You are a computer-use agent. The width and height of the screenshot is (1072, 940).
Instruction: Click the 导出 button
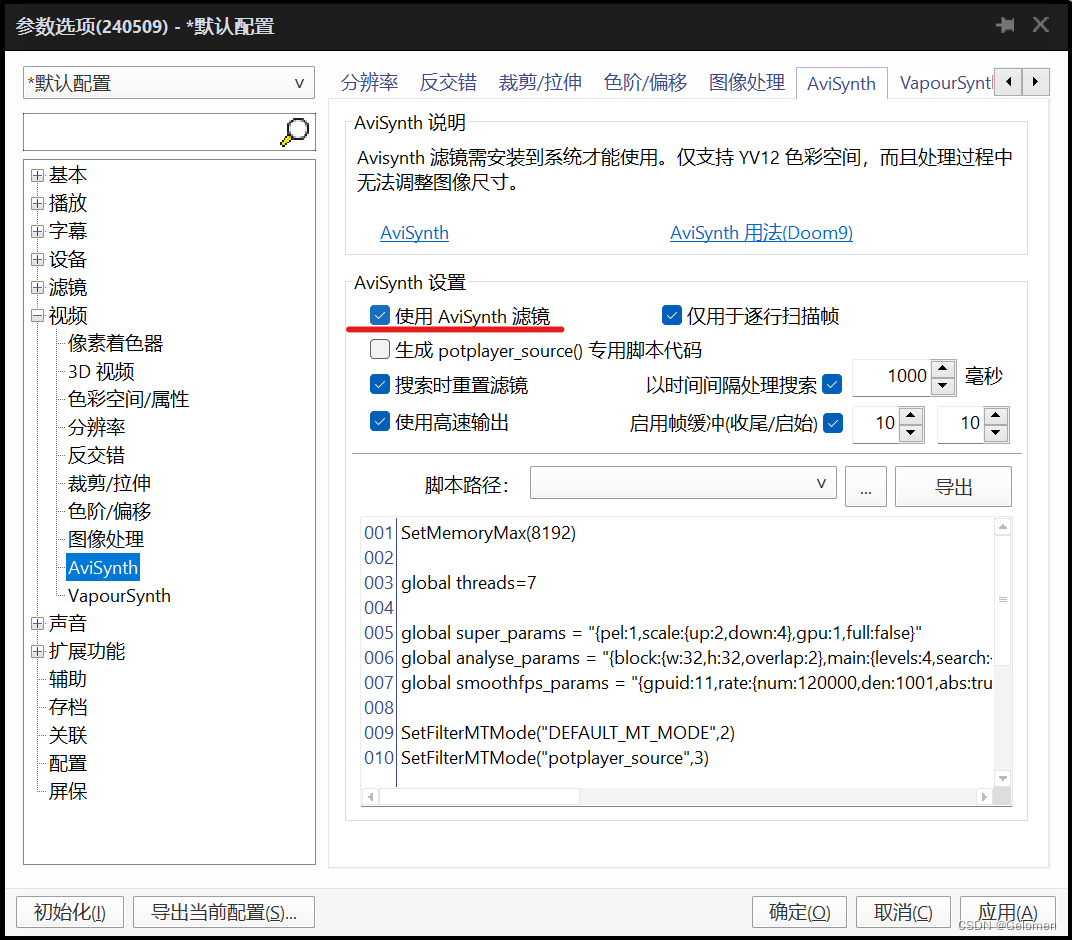pyautogui.click(x=953, y=487)
